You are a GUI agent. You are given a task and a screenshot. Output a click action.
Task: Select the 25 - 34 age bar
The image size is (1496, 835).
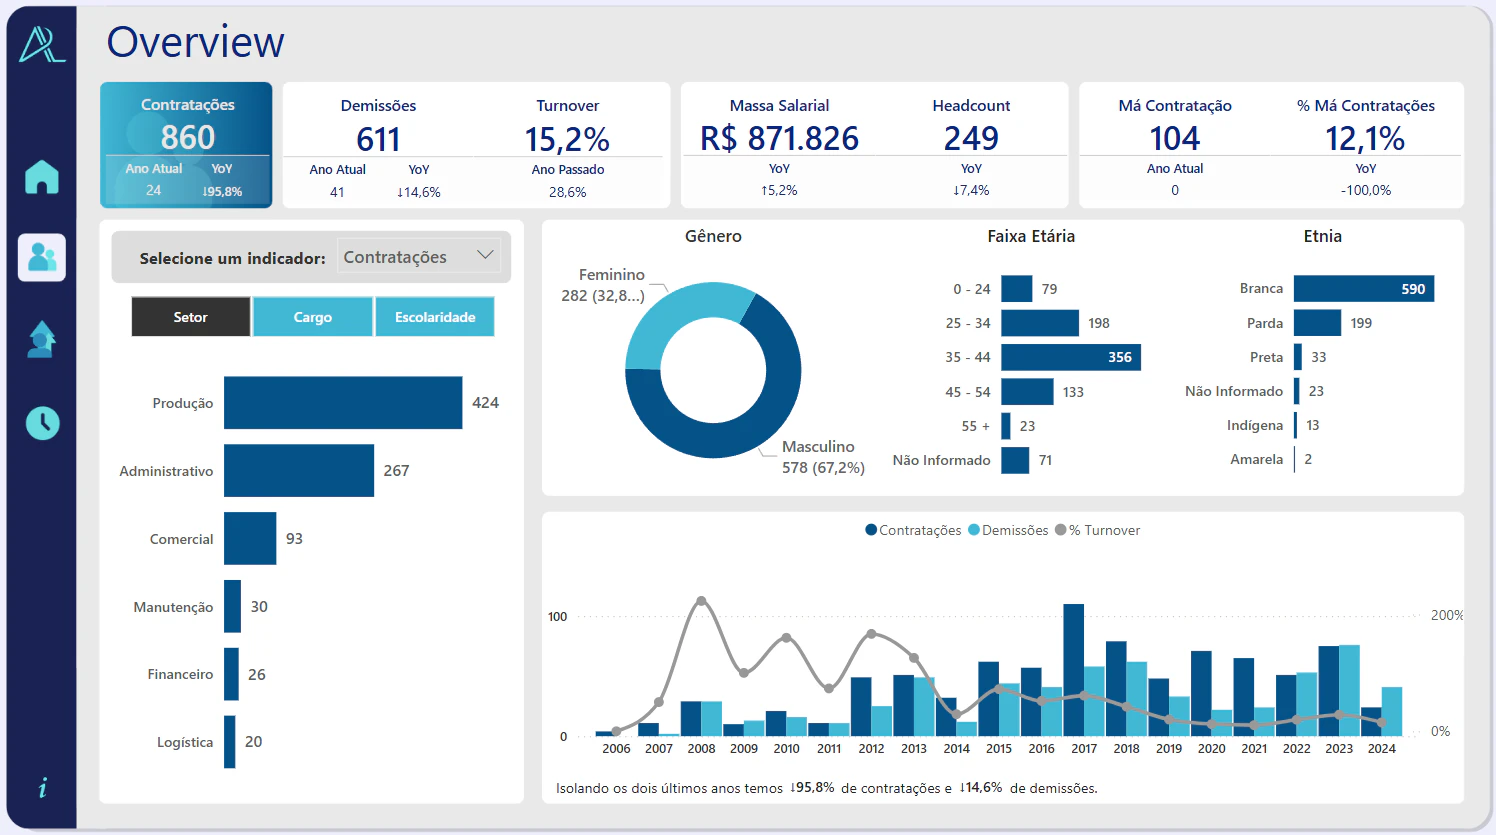(x=1040, y=323)
